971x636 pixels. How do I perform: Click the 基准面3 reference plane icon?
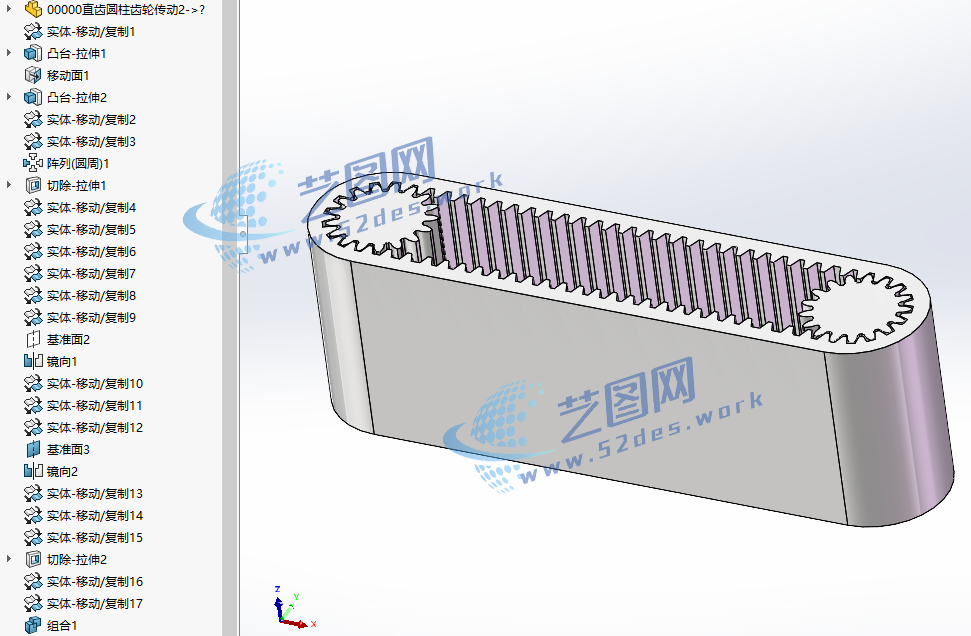click(33, 450)
